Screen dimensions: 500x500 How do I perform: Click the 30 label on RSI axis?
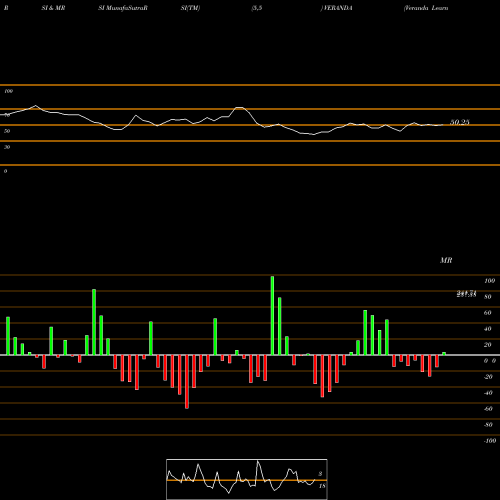[7, 147]
